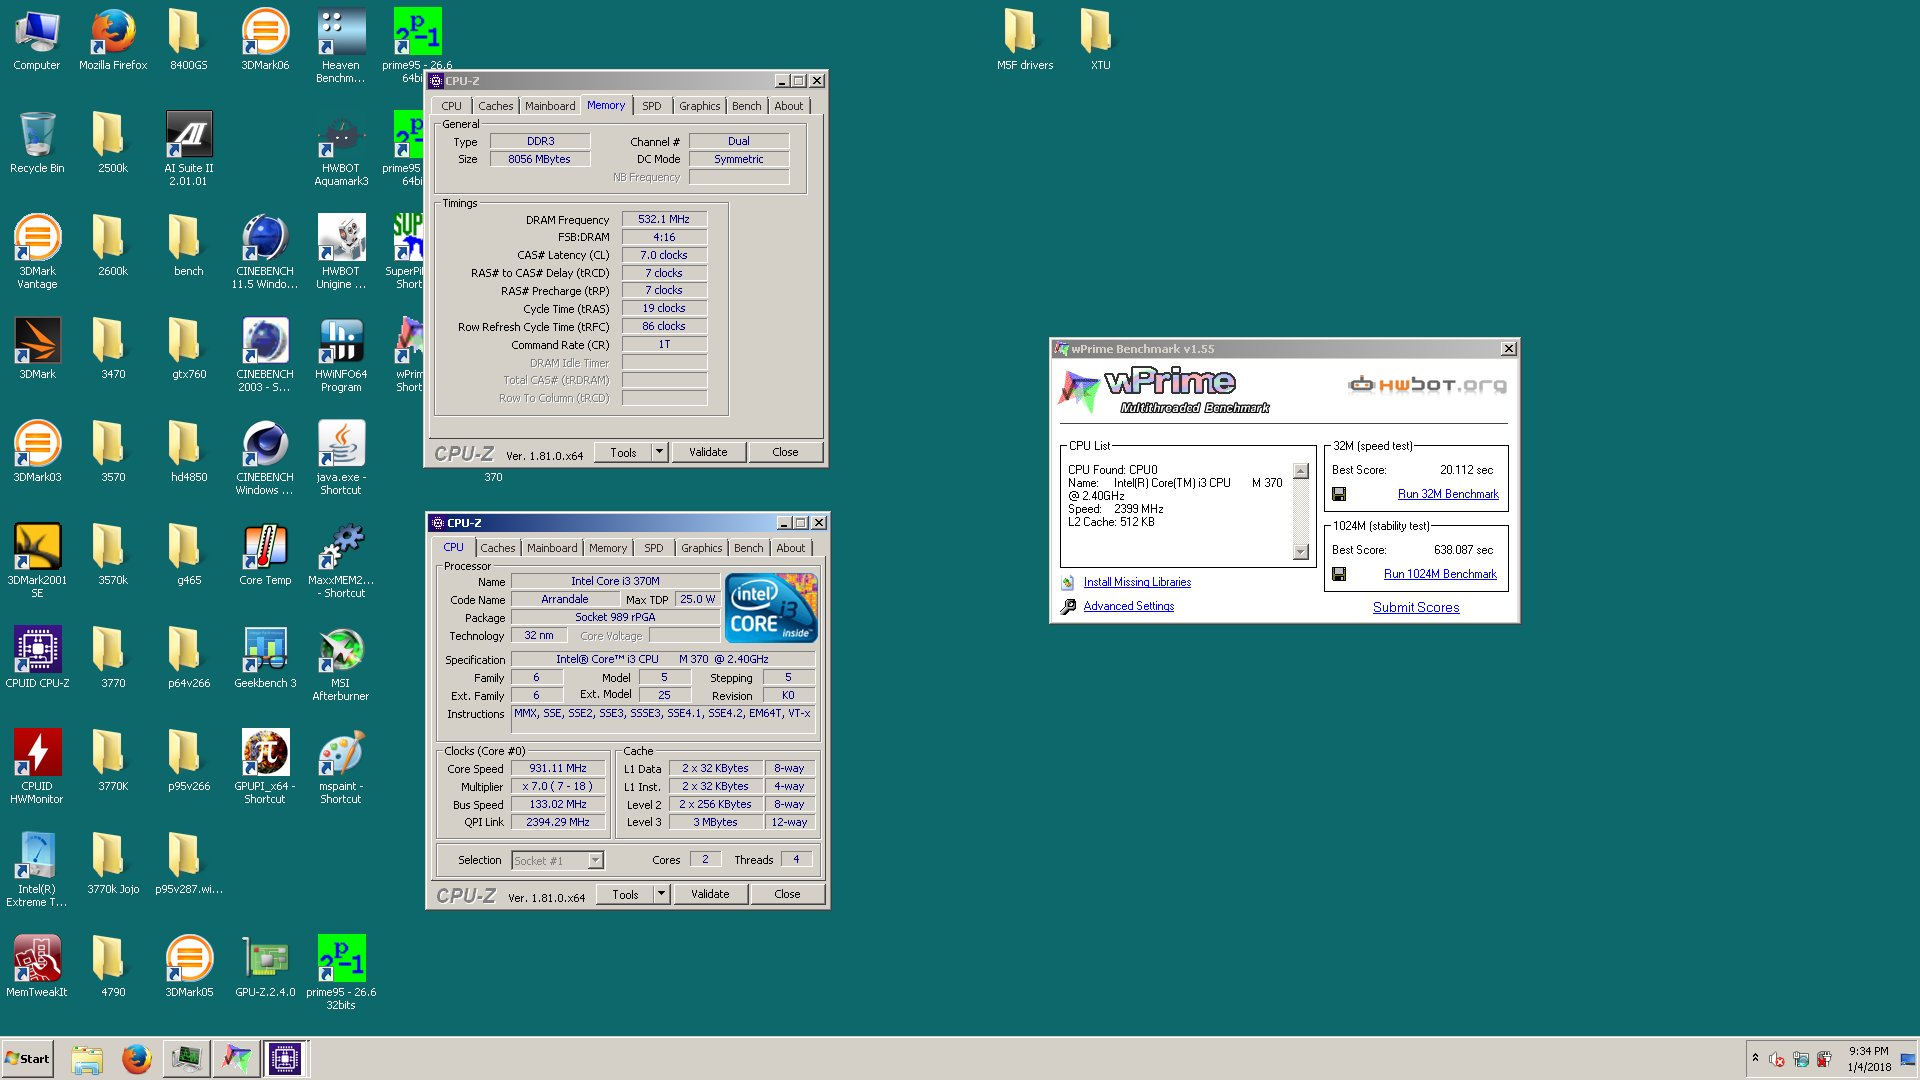Open Bench tab in lower CPU-Z window
Viewport: 1920px width, 1080px height.
748,548
